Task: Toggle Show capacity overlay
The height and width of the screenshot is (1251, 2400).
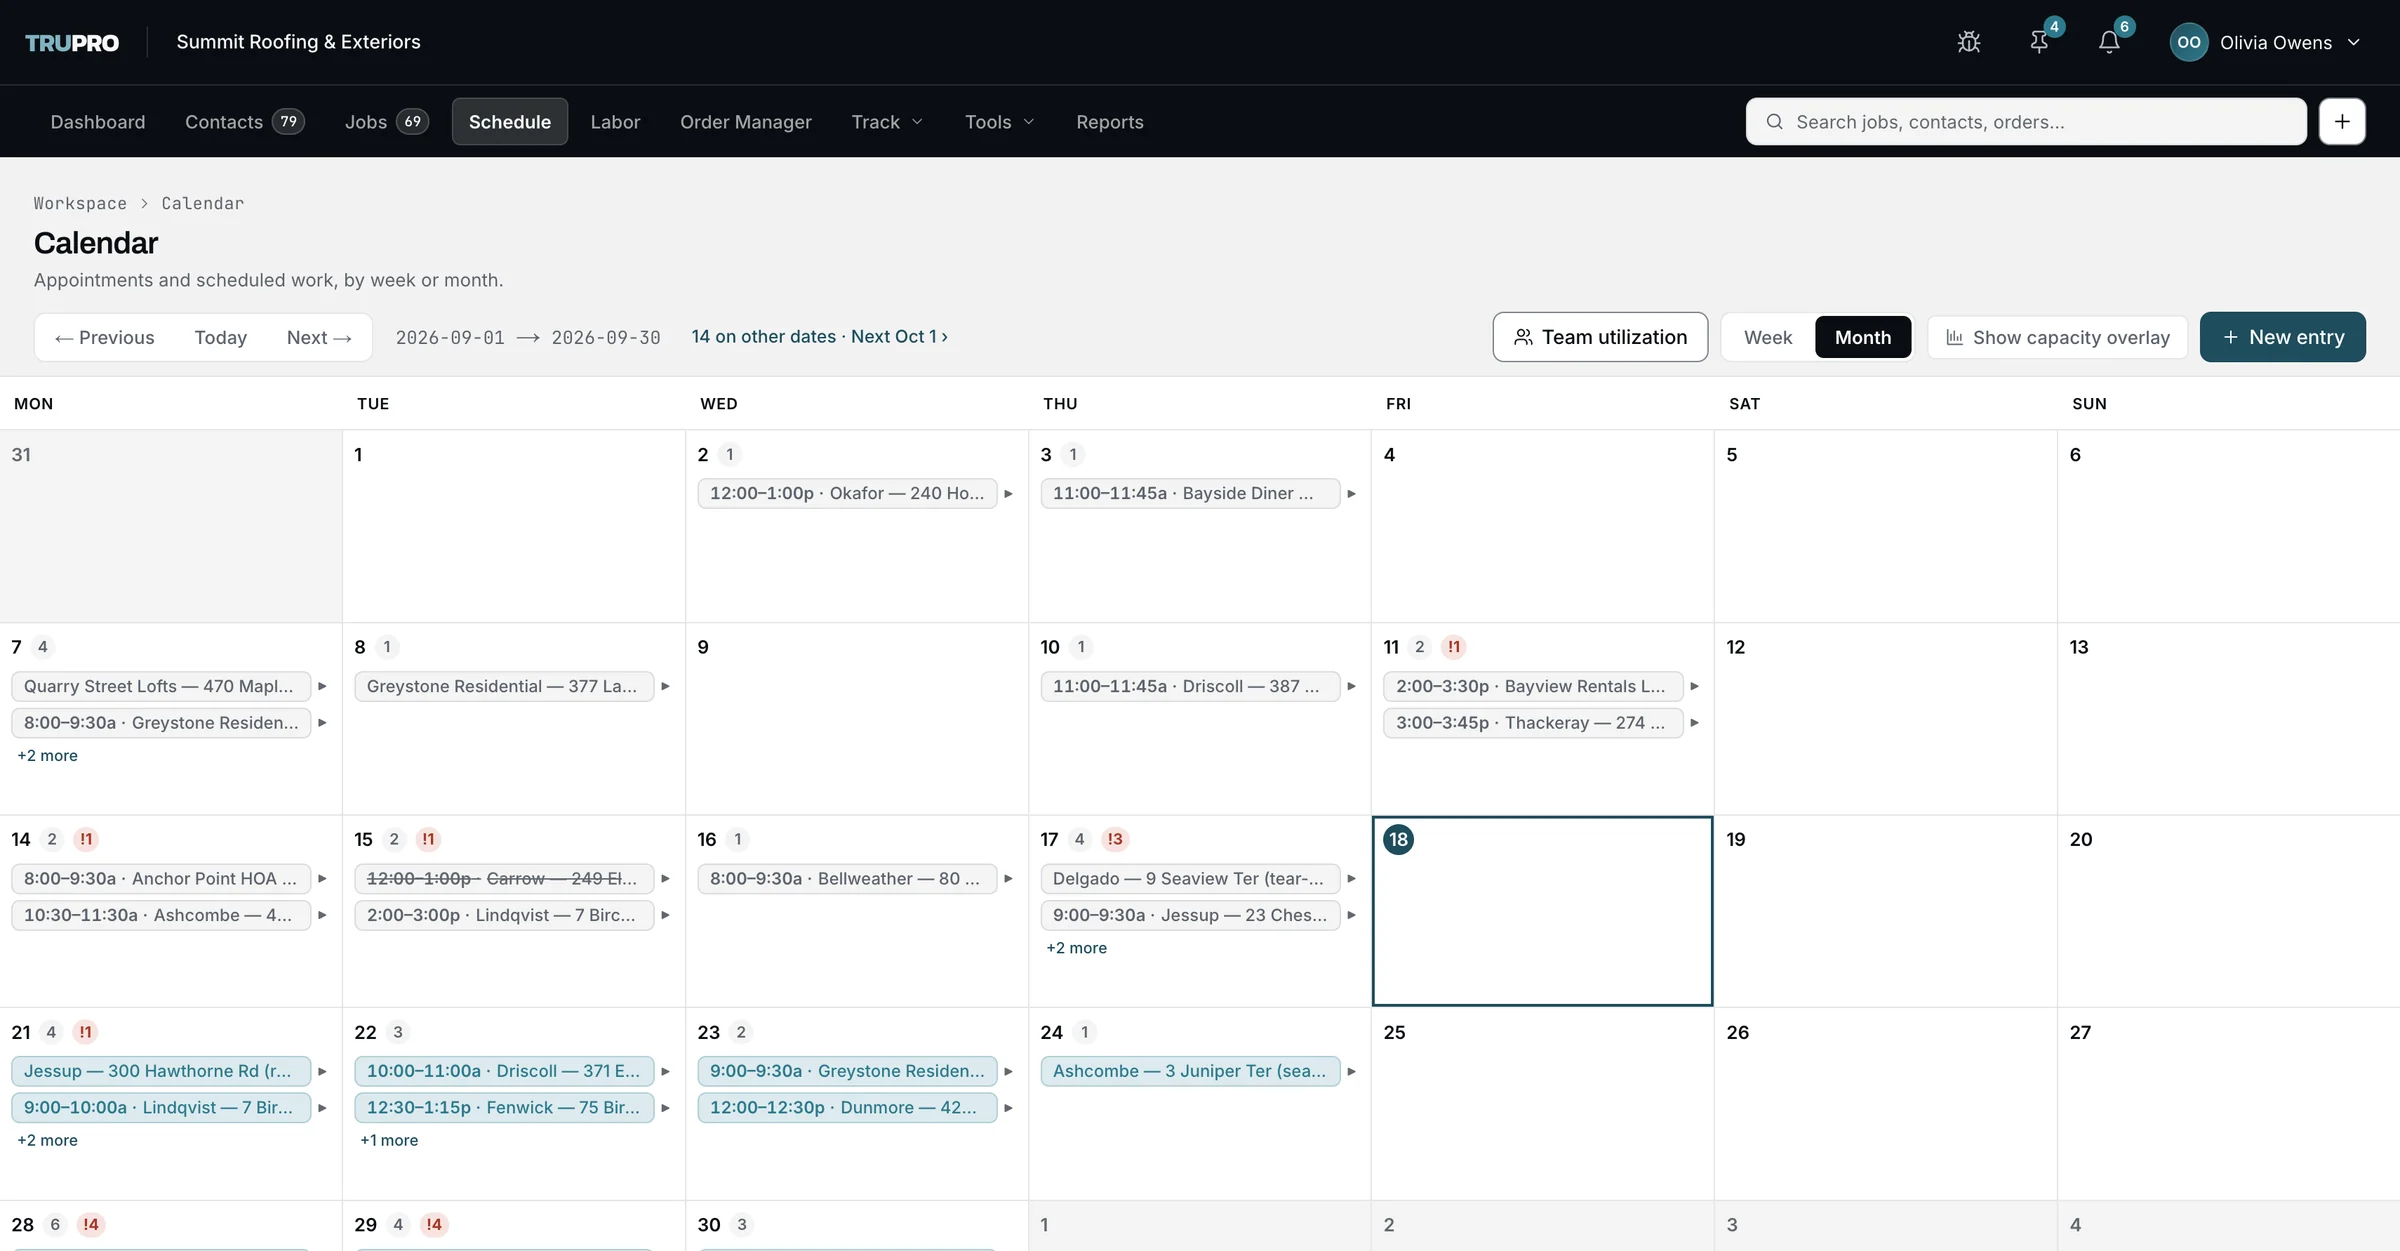Action: coord(2057,337)
